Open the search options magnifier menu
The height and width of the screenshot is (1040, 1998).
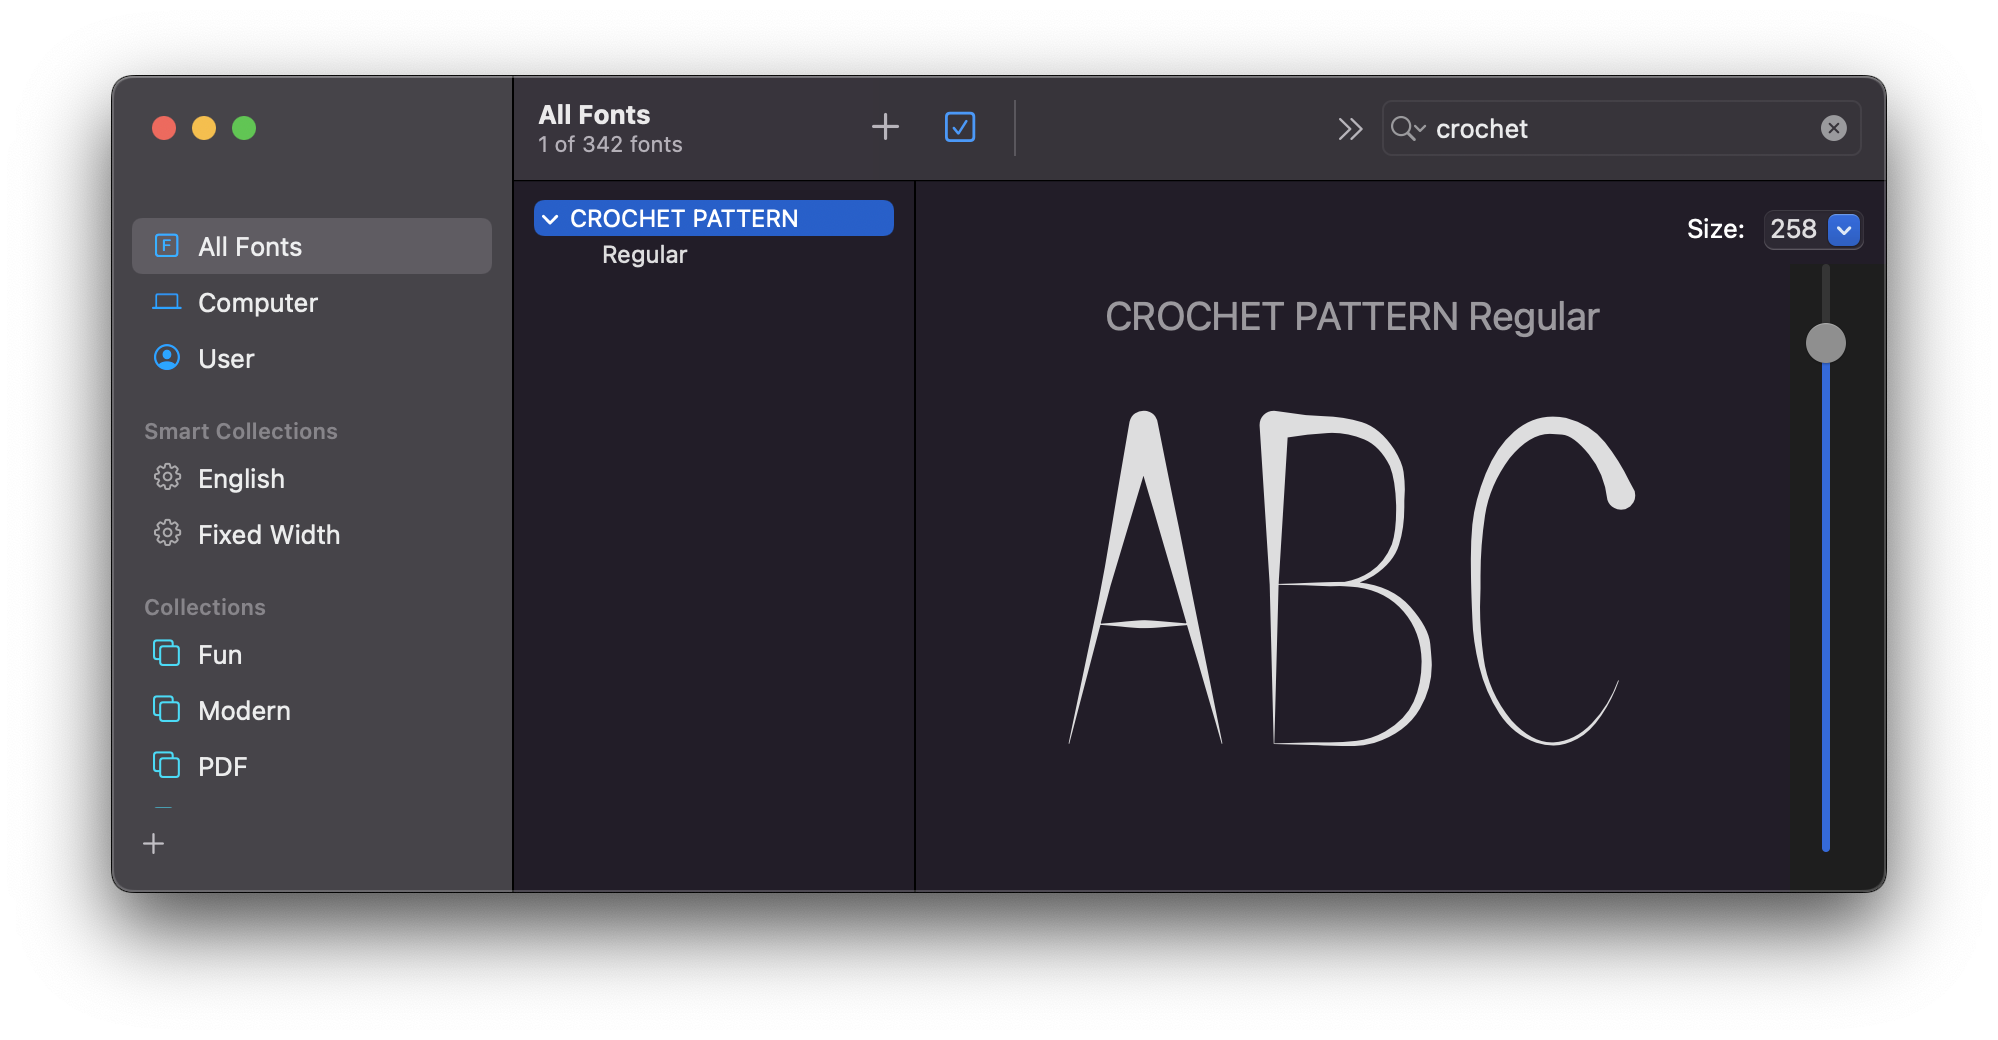(1407, 128)
